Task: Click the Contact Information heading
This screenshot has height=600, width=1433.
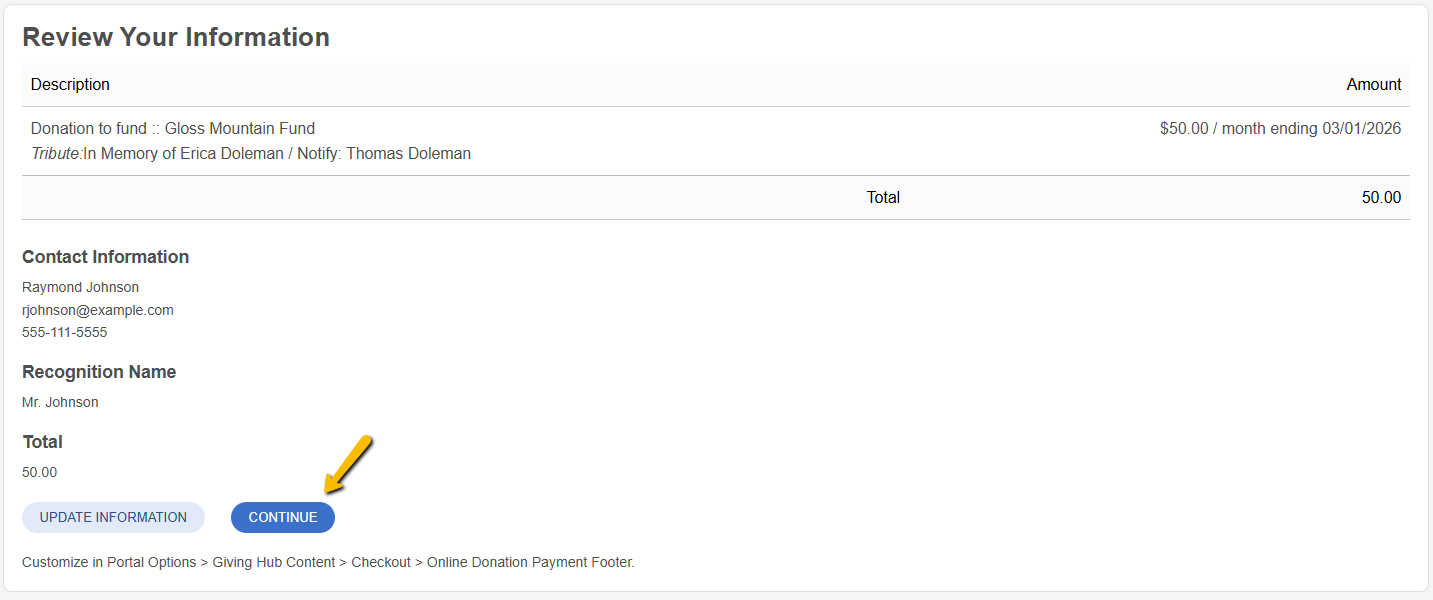Action: [x=106, y=257]
